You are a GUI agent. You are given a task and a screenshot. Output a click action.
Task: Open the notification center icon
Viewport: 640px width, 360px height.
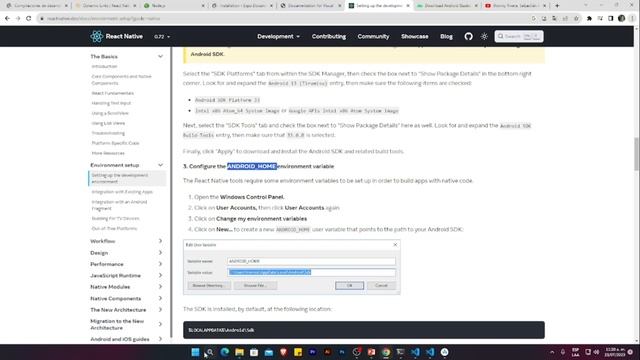pos(630,352)
